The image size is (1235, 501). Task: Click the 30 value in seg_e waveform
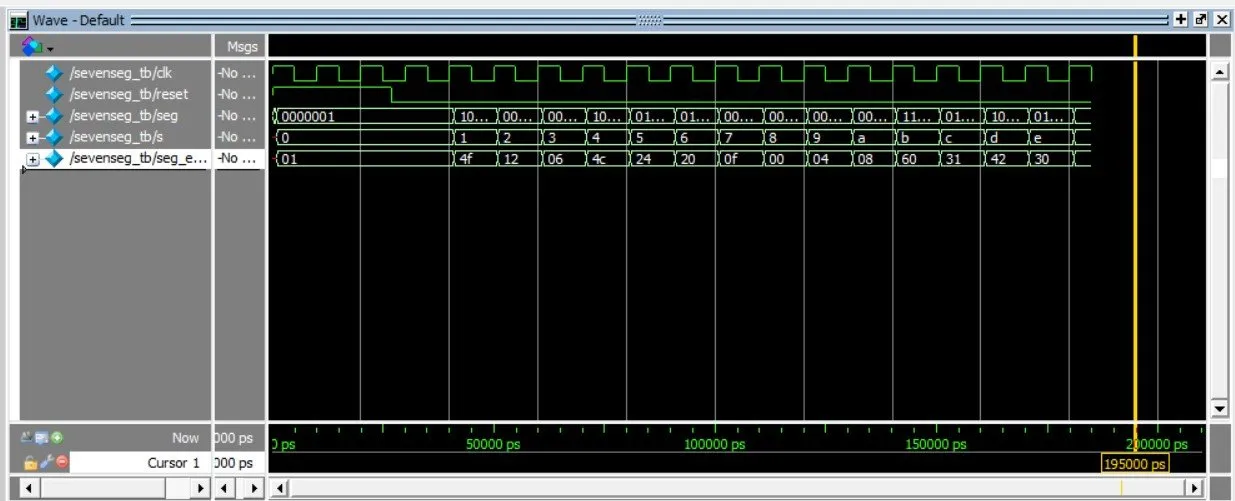(1041, 159)
